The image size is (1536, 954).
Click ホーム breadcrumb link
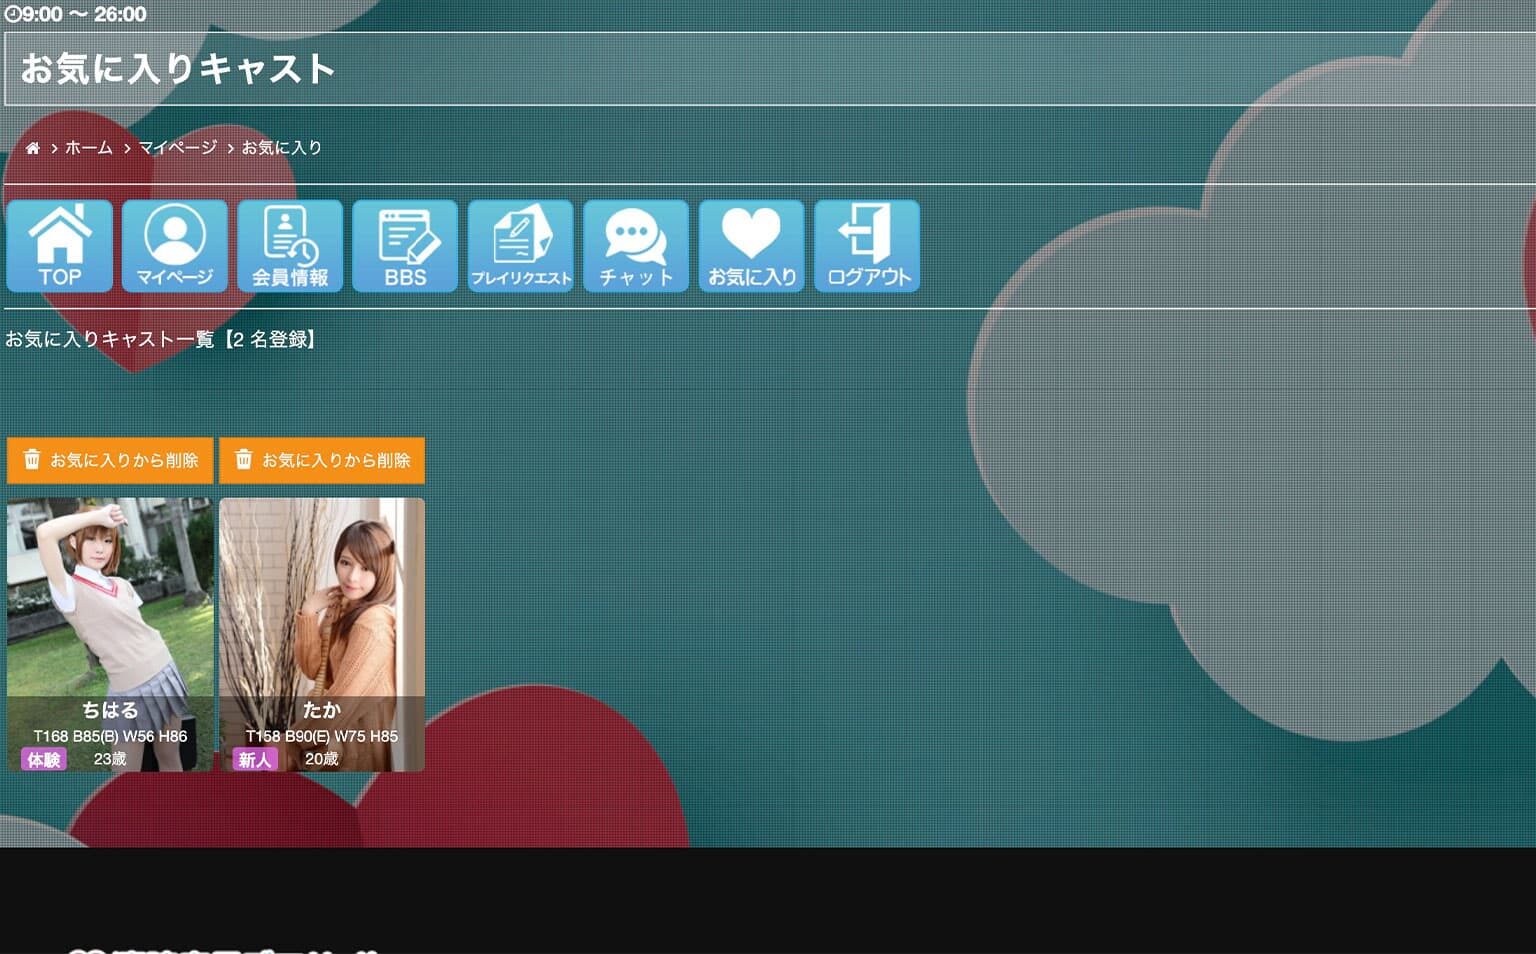click(x=89, y=148)
